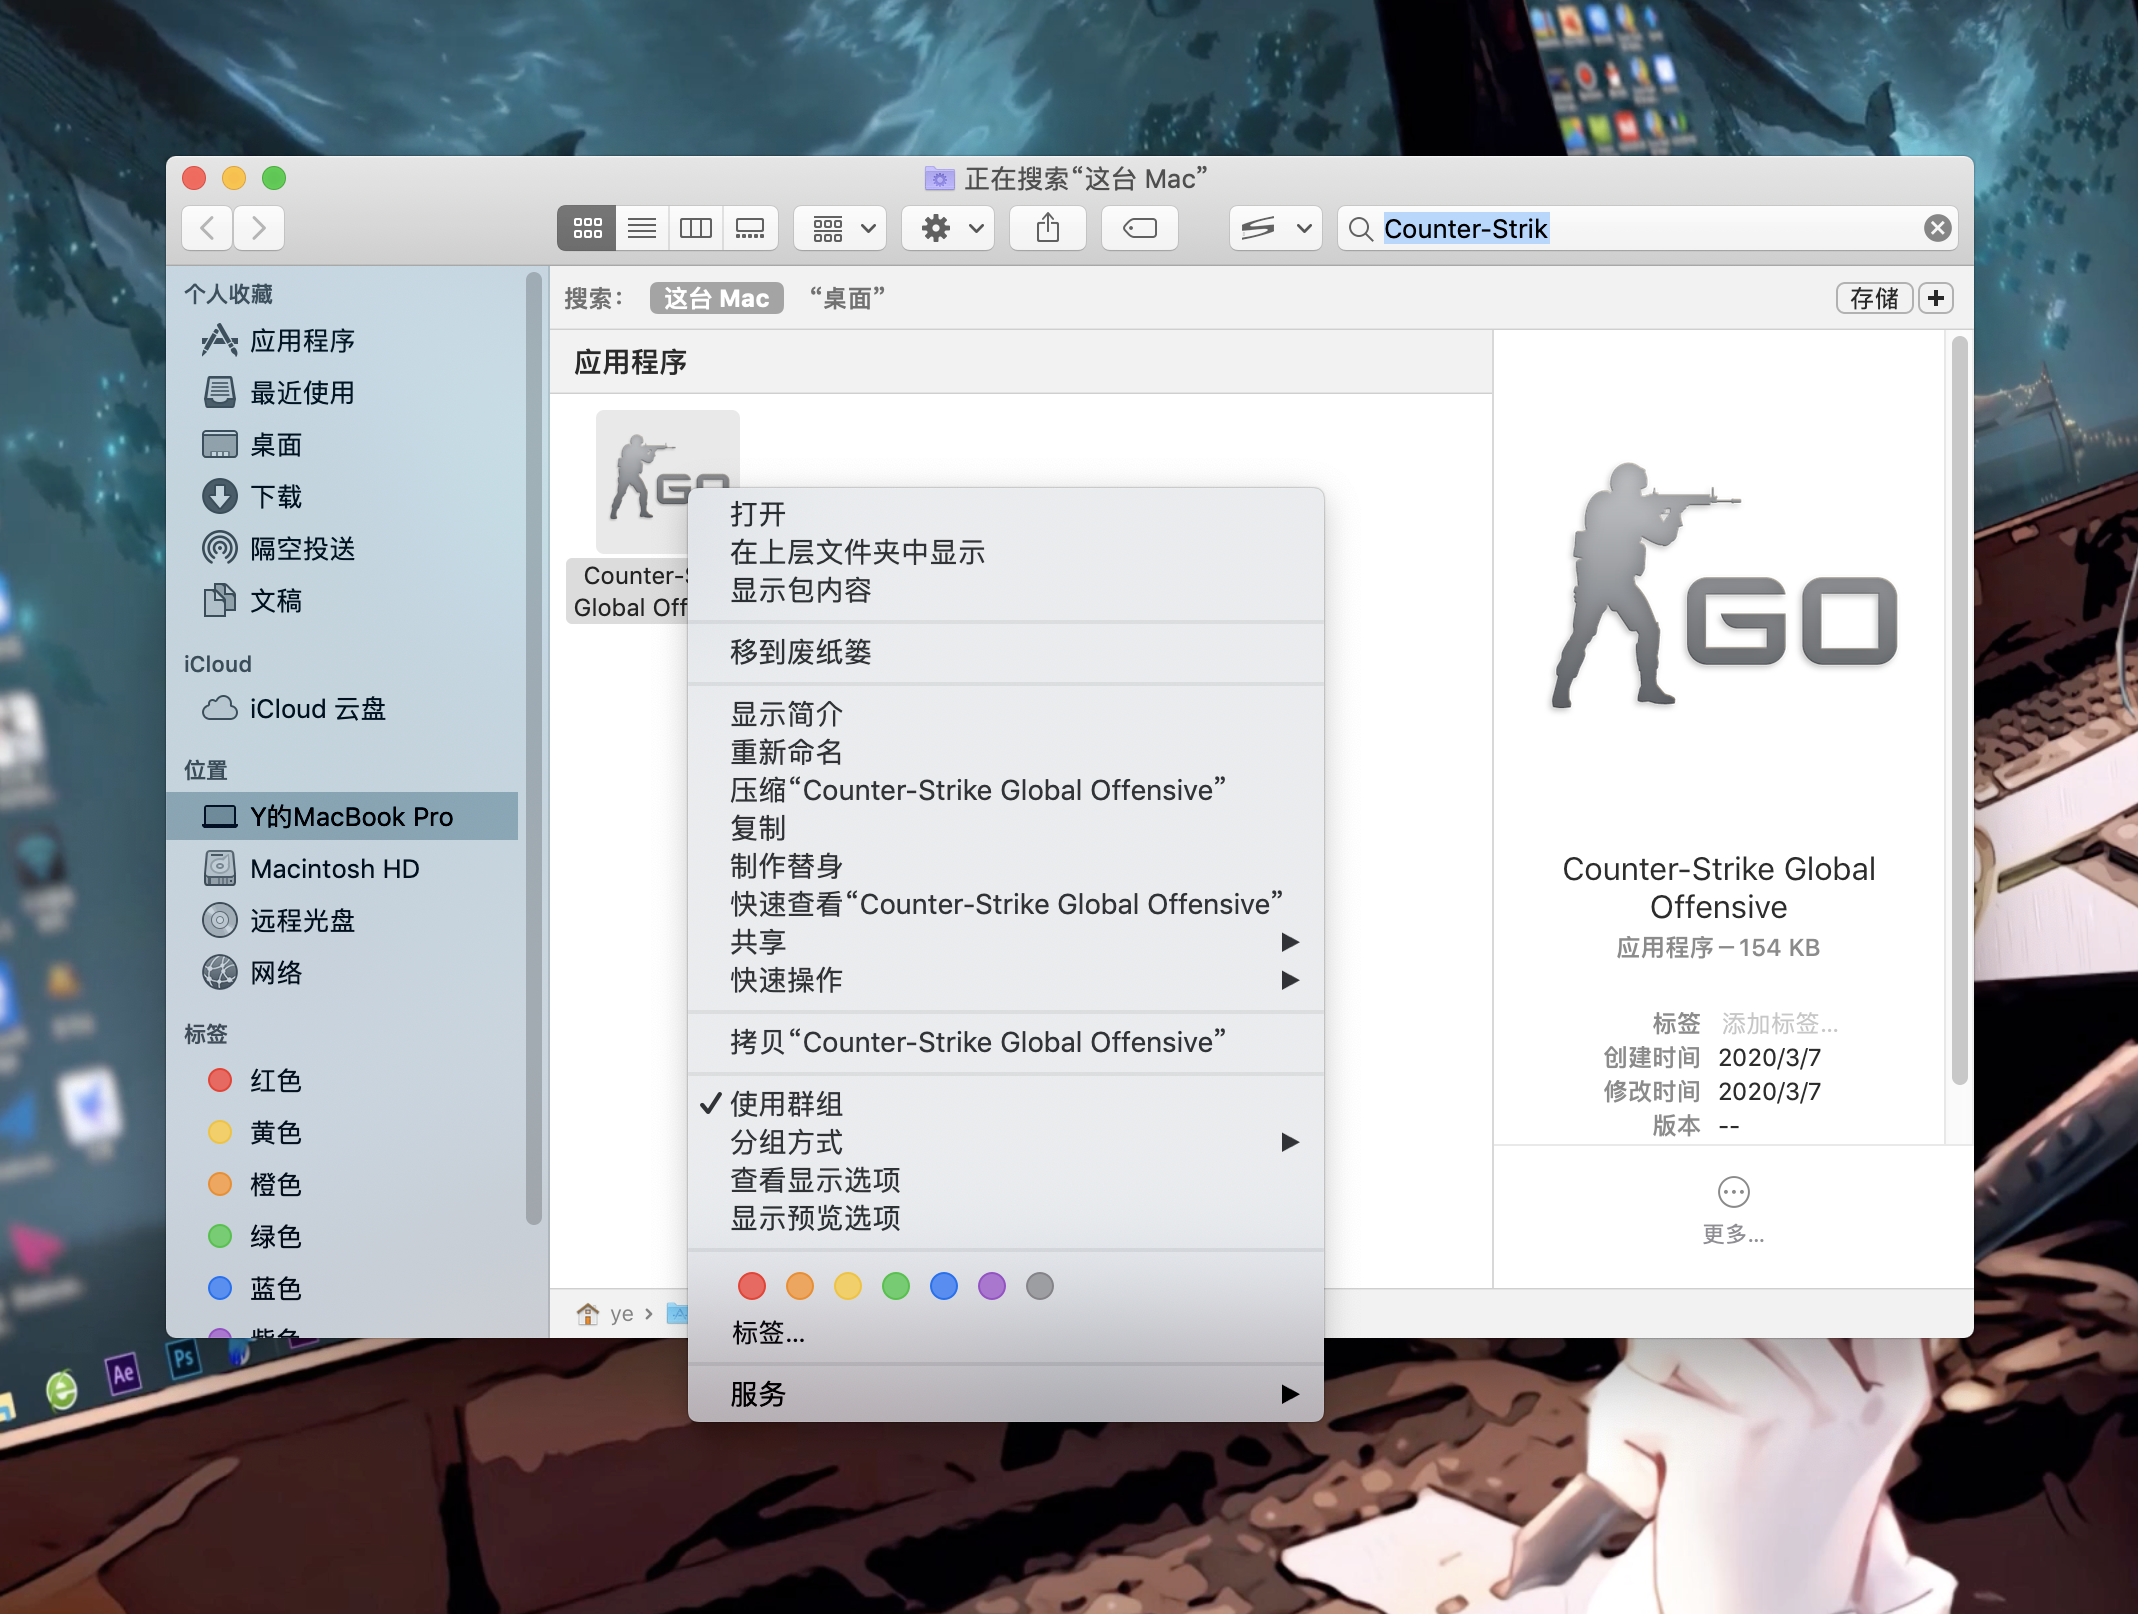Viewport: 2138px width, 1614px height.
Task: Open 隔空投送 AirDrop in sidebar
Action: coord(344,549)
